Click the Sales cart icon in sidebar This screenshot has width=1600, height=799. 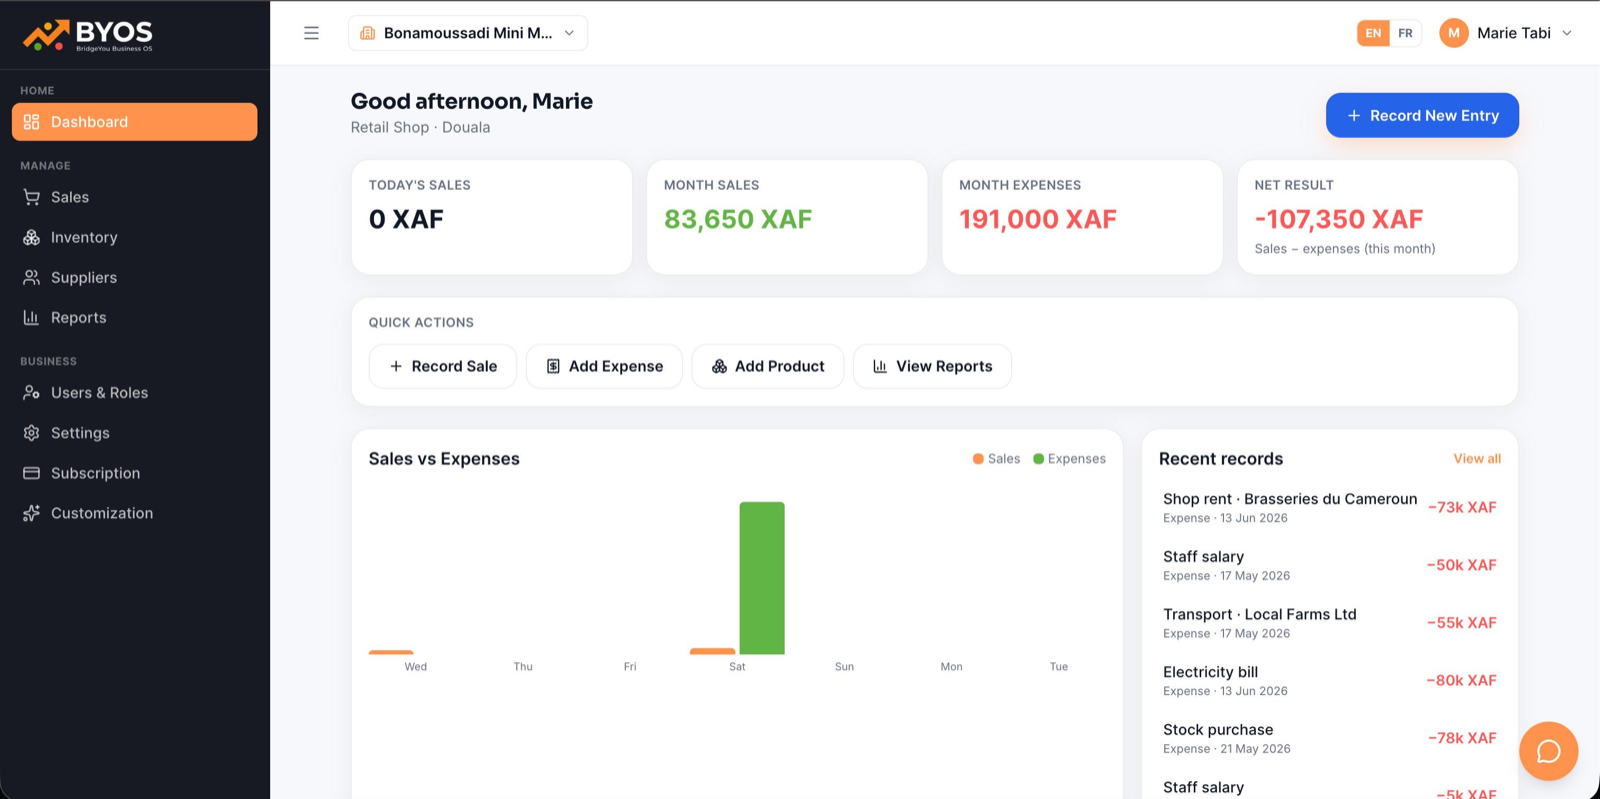[x=32, y=197]
